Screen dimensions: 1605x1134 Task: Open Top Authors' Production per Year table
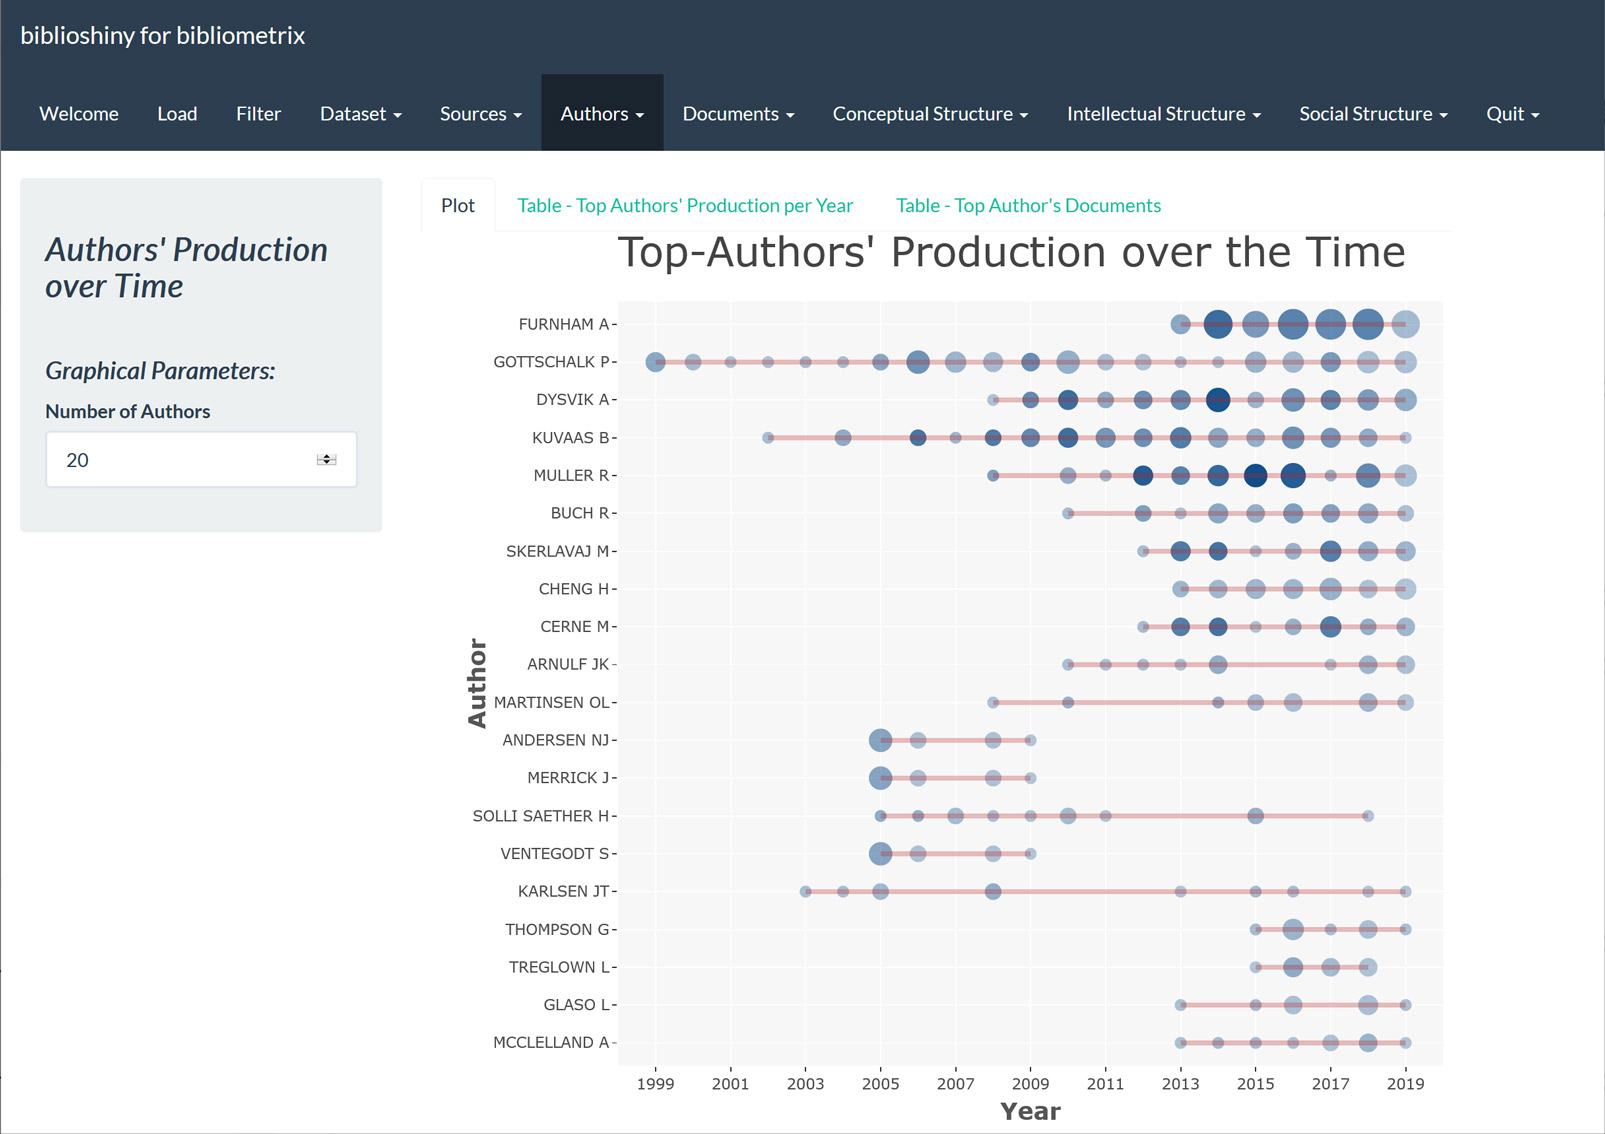685,205
